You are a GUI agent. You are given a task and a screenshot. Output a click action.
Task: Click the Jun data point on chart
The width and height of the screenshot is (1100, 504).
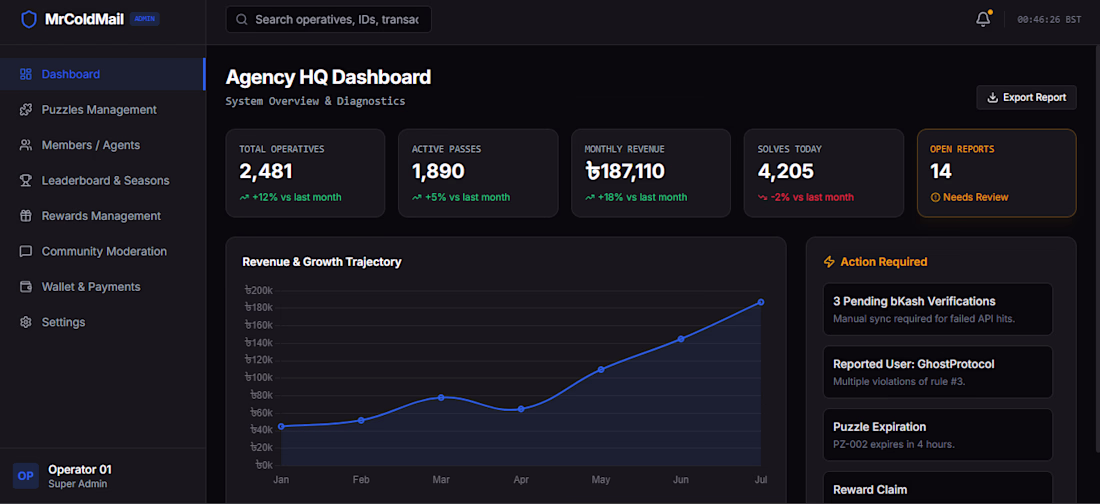(680, 339)
